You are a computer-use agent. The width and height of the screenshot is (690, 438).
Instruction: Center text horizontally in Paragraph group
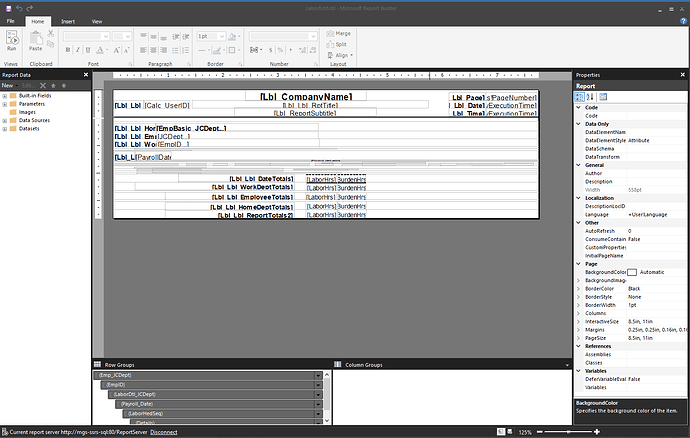click(x=154, y=50)
